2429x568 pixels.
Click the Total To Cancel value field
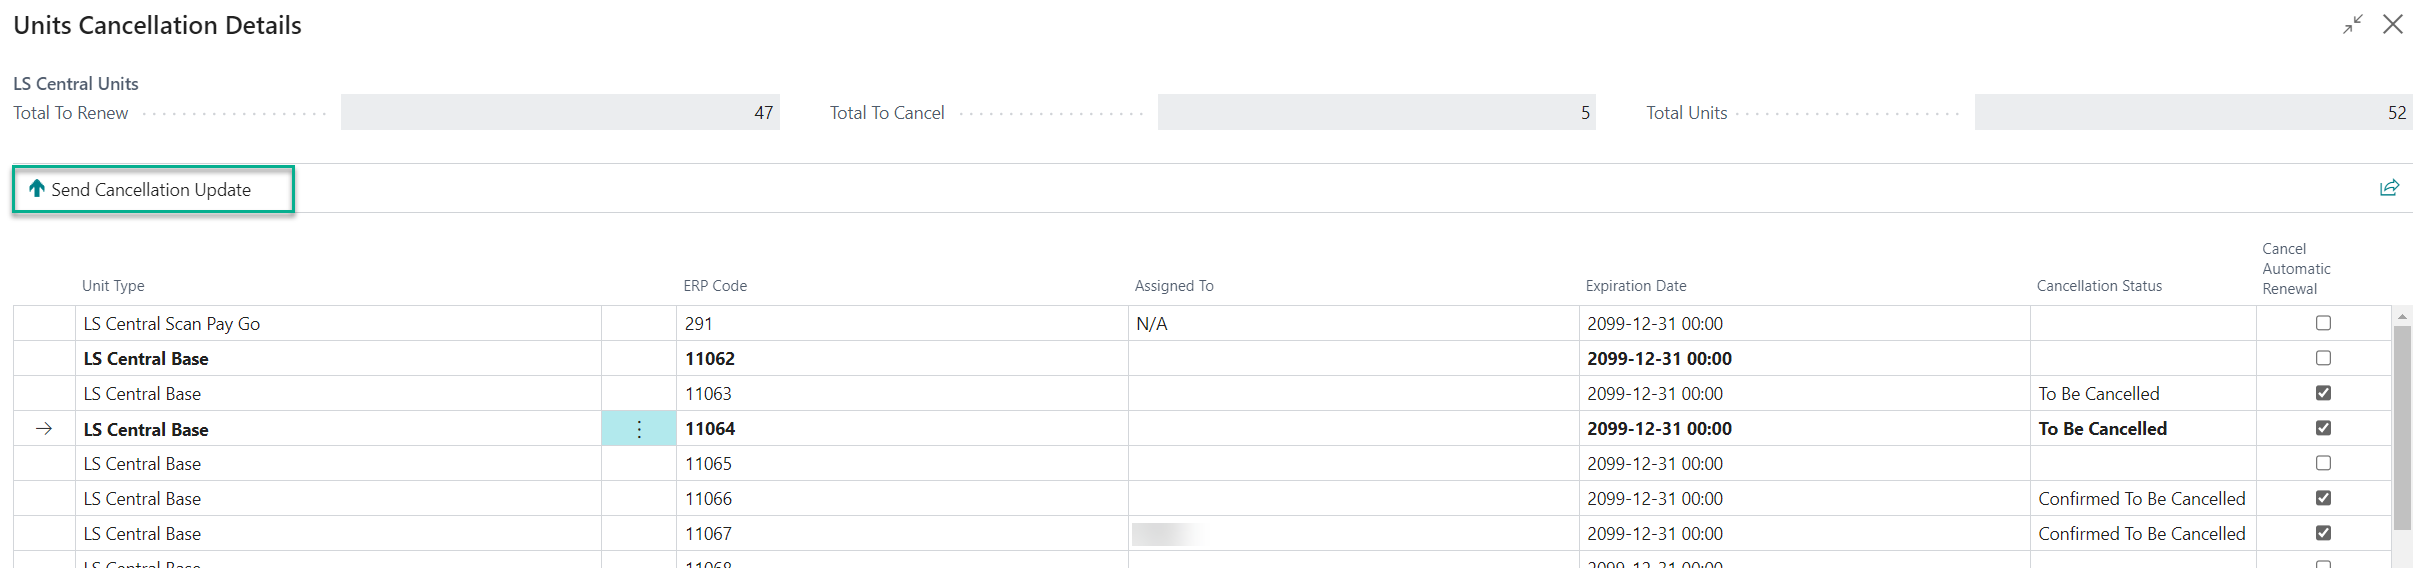click(1376, 113)
